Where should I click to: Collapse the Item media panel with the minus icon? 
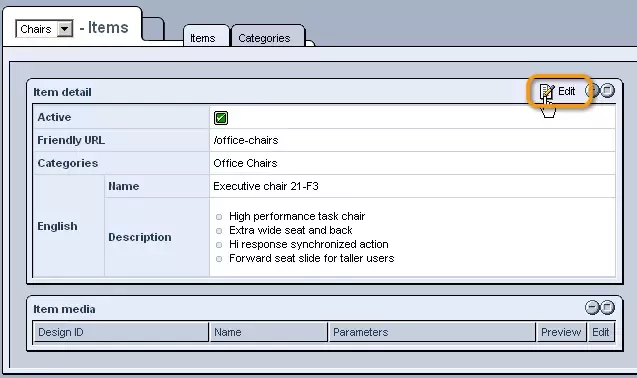point(592,307)
